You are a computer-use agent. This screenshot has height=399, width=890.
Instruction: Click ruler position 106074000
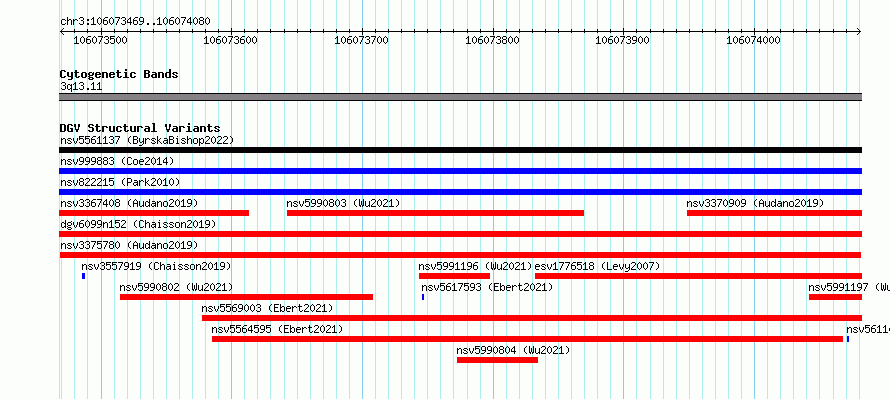[x=753, y=40]
